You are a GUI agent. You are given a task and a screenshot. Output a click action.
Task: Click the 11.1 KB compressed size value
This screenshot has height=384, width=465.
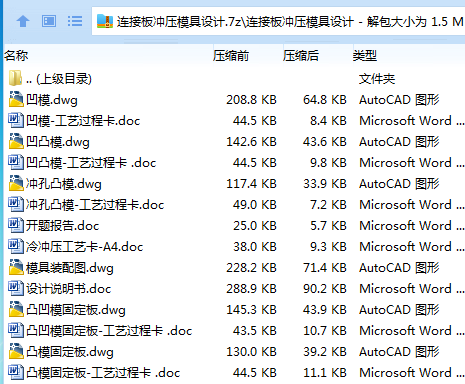pyautogui.click(x=325, y=373)
